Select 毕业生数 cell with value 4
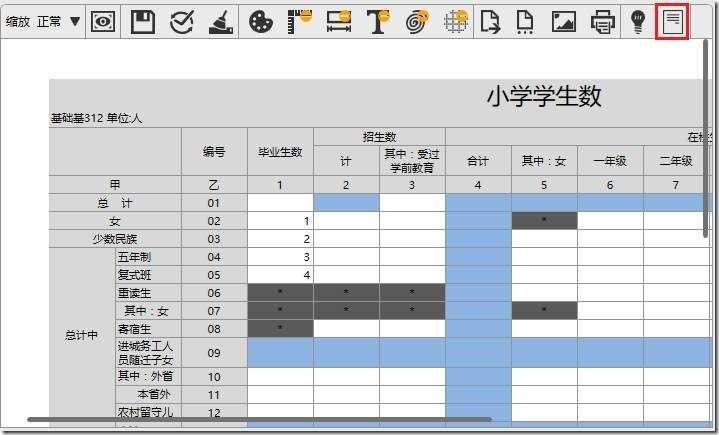719x435 pixels. point(280,275)
